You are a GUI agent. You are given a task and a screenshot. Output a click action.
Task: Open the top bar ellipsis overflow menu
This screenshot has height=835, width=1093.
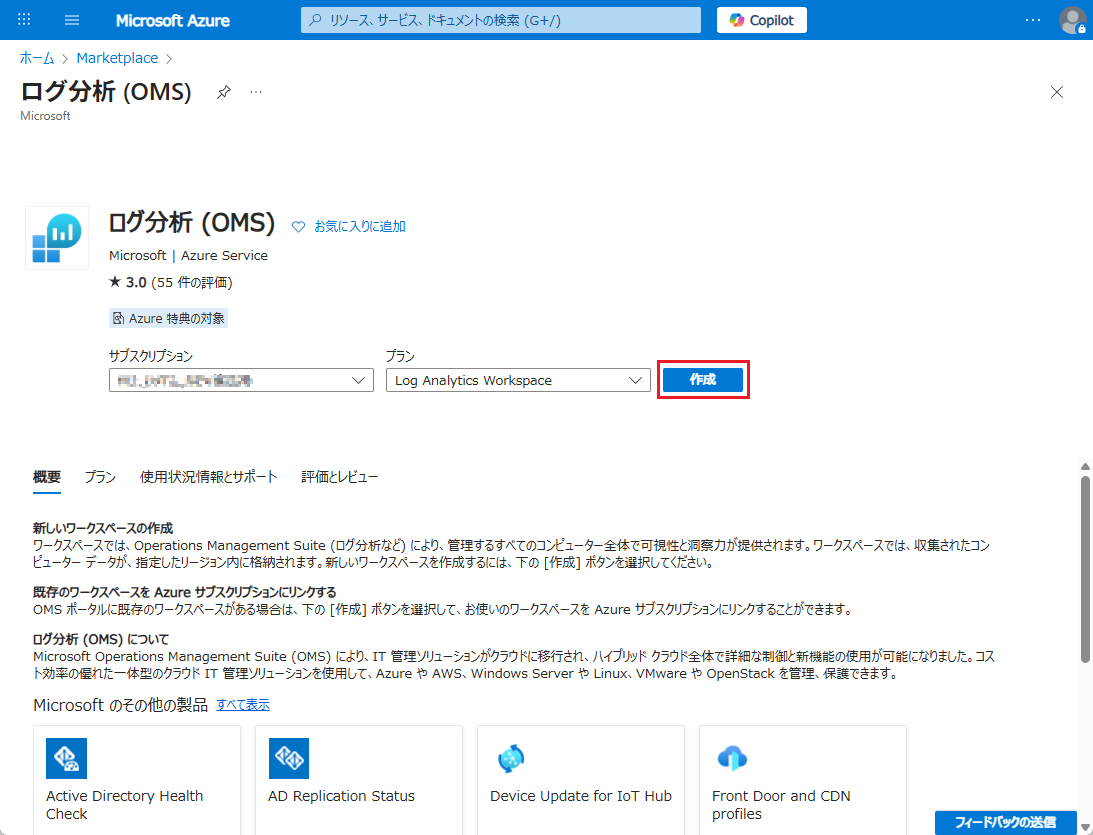click(x=1033, y=20)
